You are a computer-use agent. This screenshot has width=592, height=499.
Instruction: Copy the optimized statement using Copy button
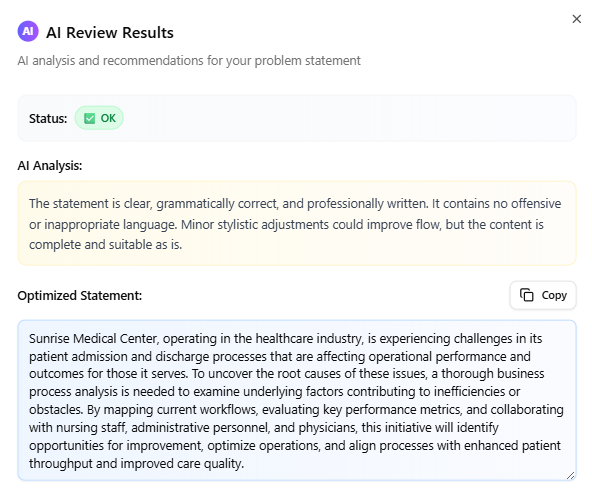coord(543,295)
